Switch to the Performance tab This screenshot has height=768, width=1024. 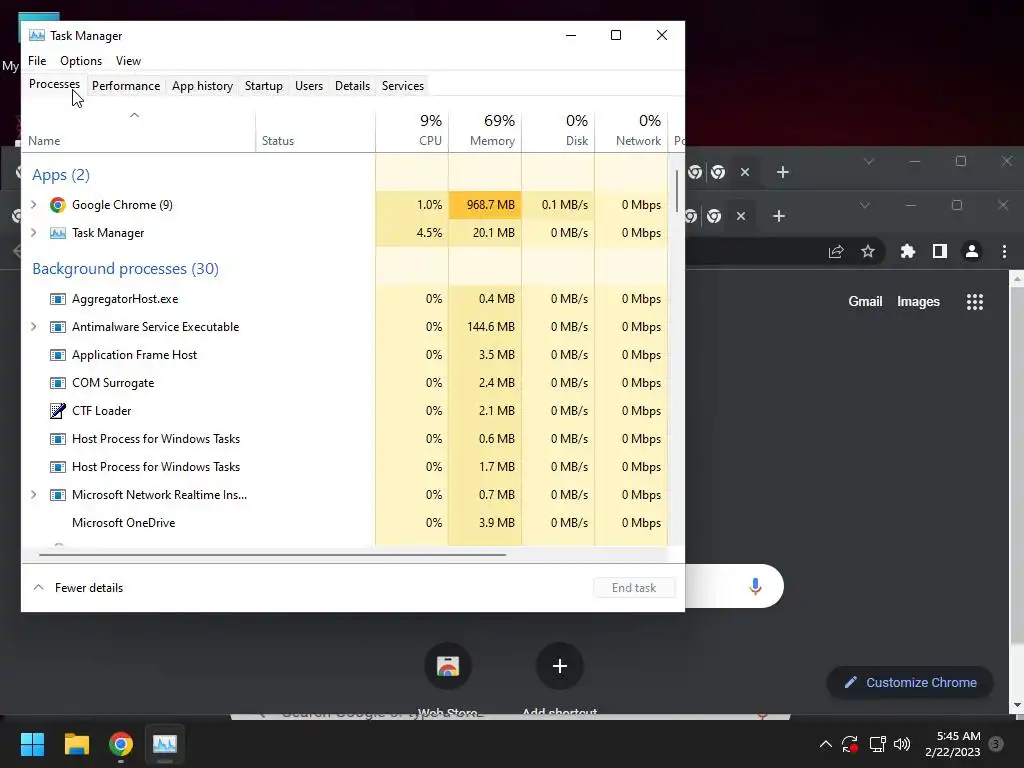coord(125,86)
